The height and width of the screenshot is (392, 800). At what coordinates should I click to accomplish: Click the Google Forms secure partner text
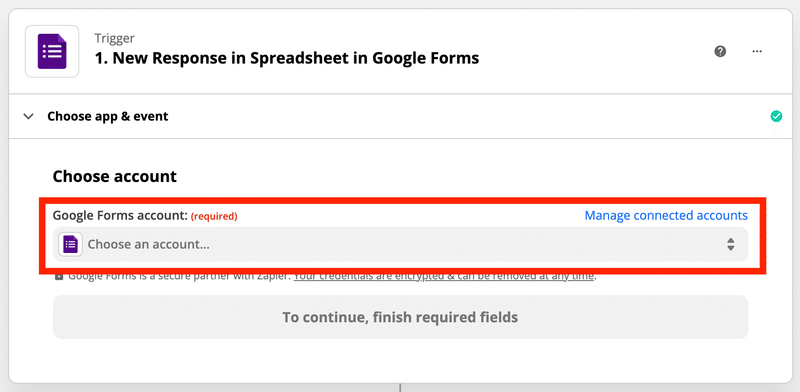tap(180, 276)
